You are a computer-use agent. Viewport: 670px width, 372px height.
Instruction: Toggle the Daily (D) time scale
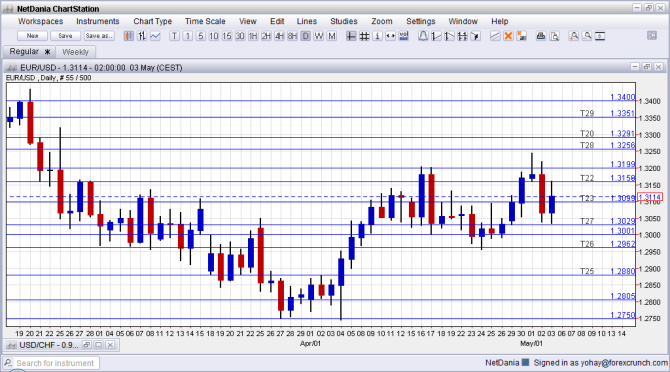point(306,36)
